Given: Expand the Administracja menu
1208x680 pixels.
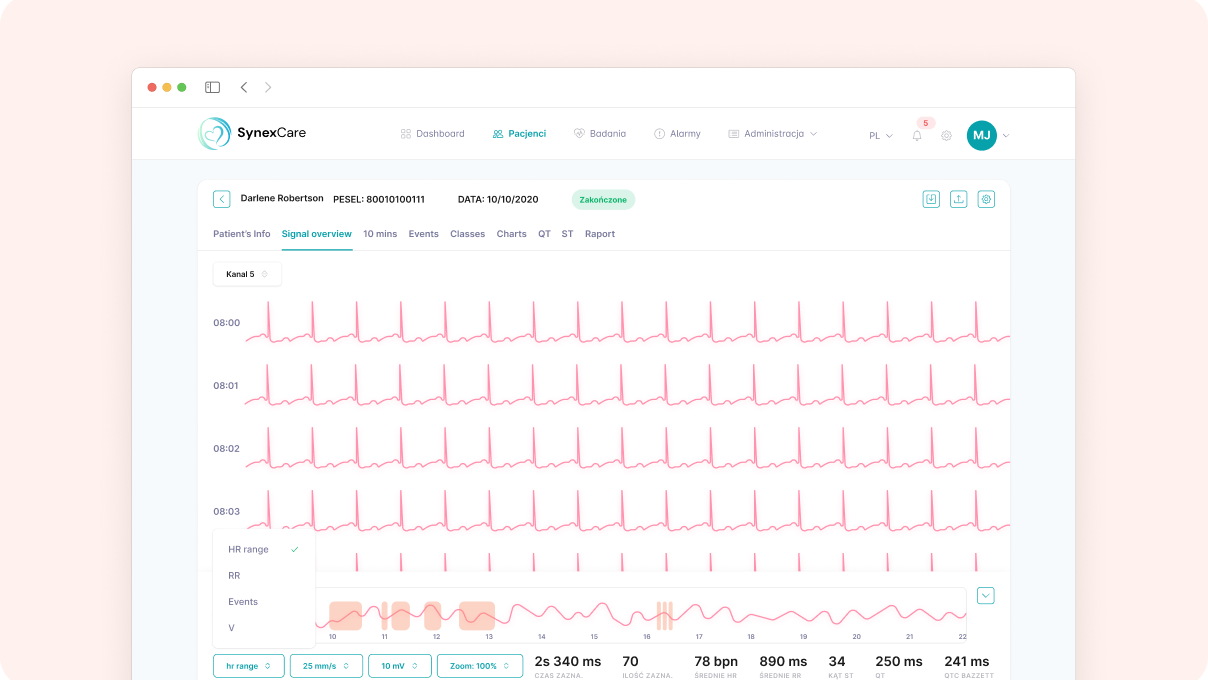Looking at the screenshot, I should tap(772, 134).
